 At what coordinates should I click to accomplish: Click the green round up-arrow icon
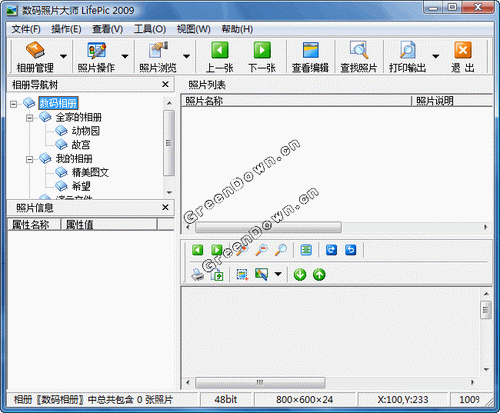319,275
